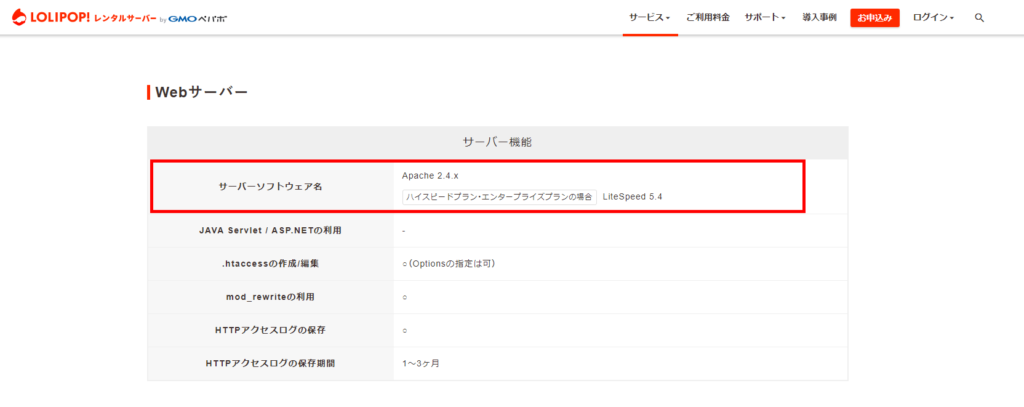Select the mod_rewriteの利用 row label
The image size is (1024, 407).
coord(270,297)
